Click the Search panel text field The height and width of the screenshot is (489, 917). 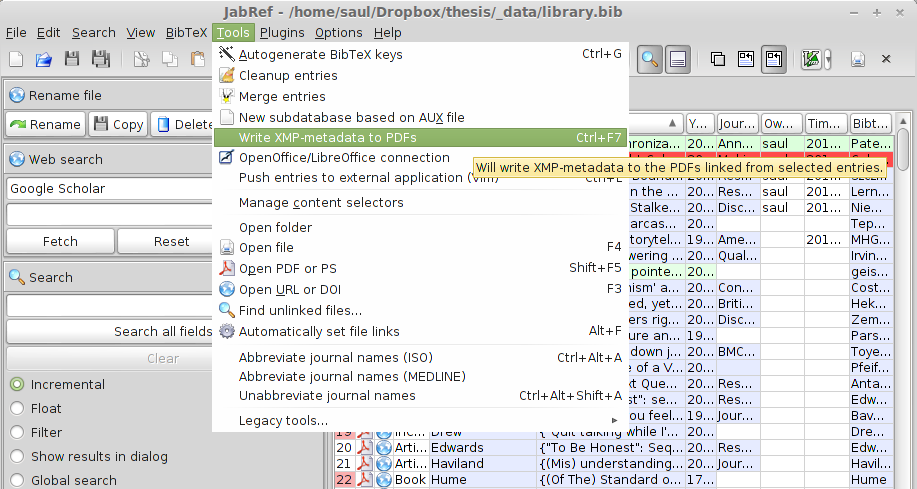click(110, 305)
